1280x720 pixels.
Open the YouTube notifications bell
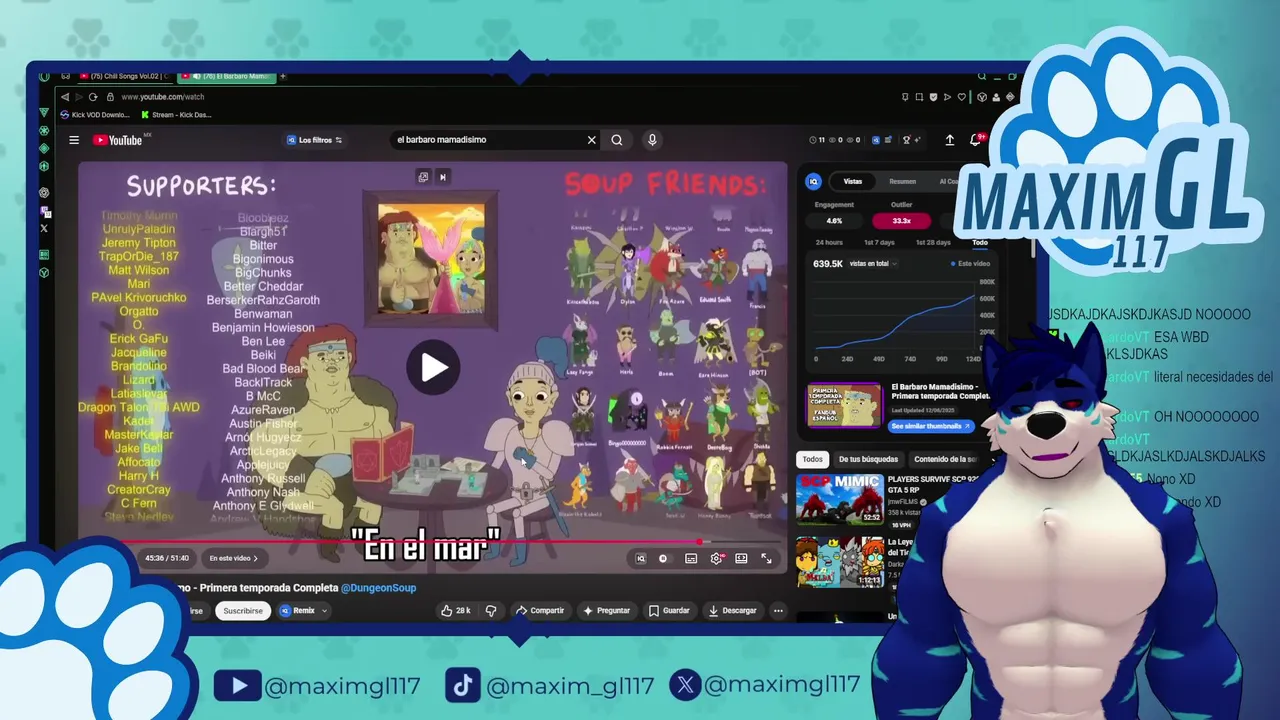[975, 140]
